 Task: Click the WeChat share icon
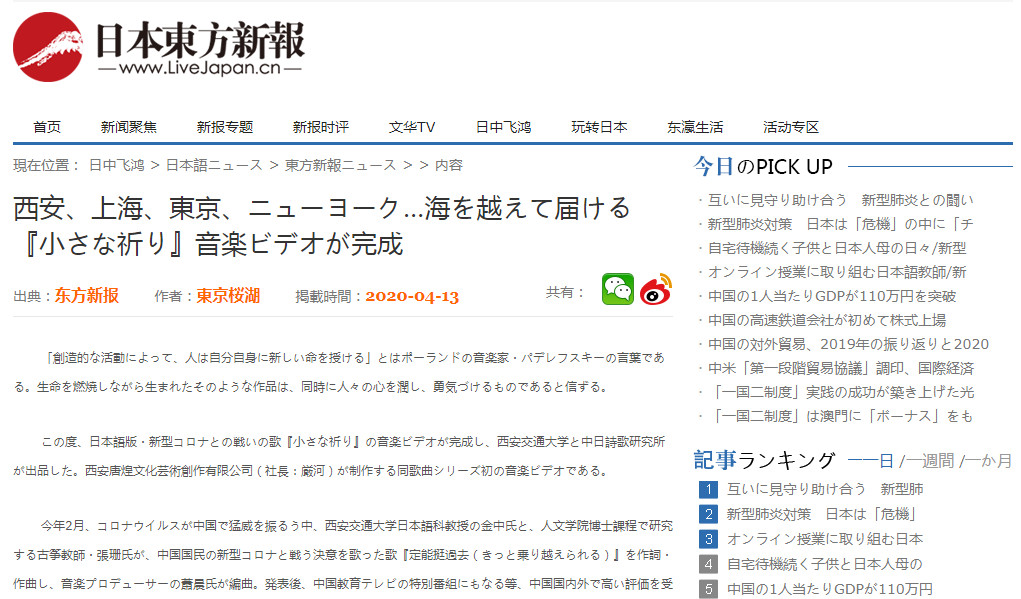617,290
